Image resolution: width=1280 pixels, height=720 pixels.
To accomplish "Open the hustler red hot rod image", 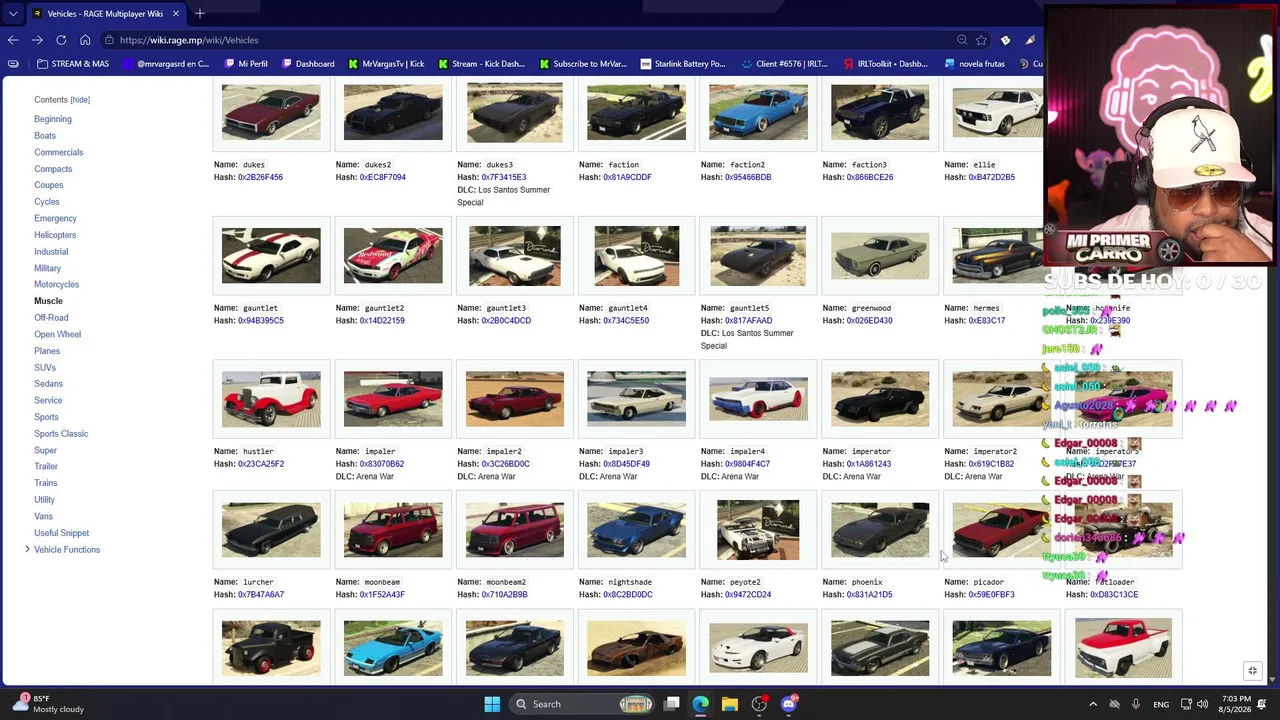I will tap(271, 399).
